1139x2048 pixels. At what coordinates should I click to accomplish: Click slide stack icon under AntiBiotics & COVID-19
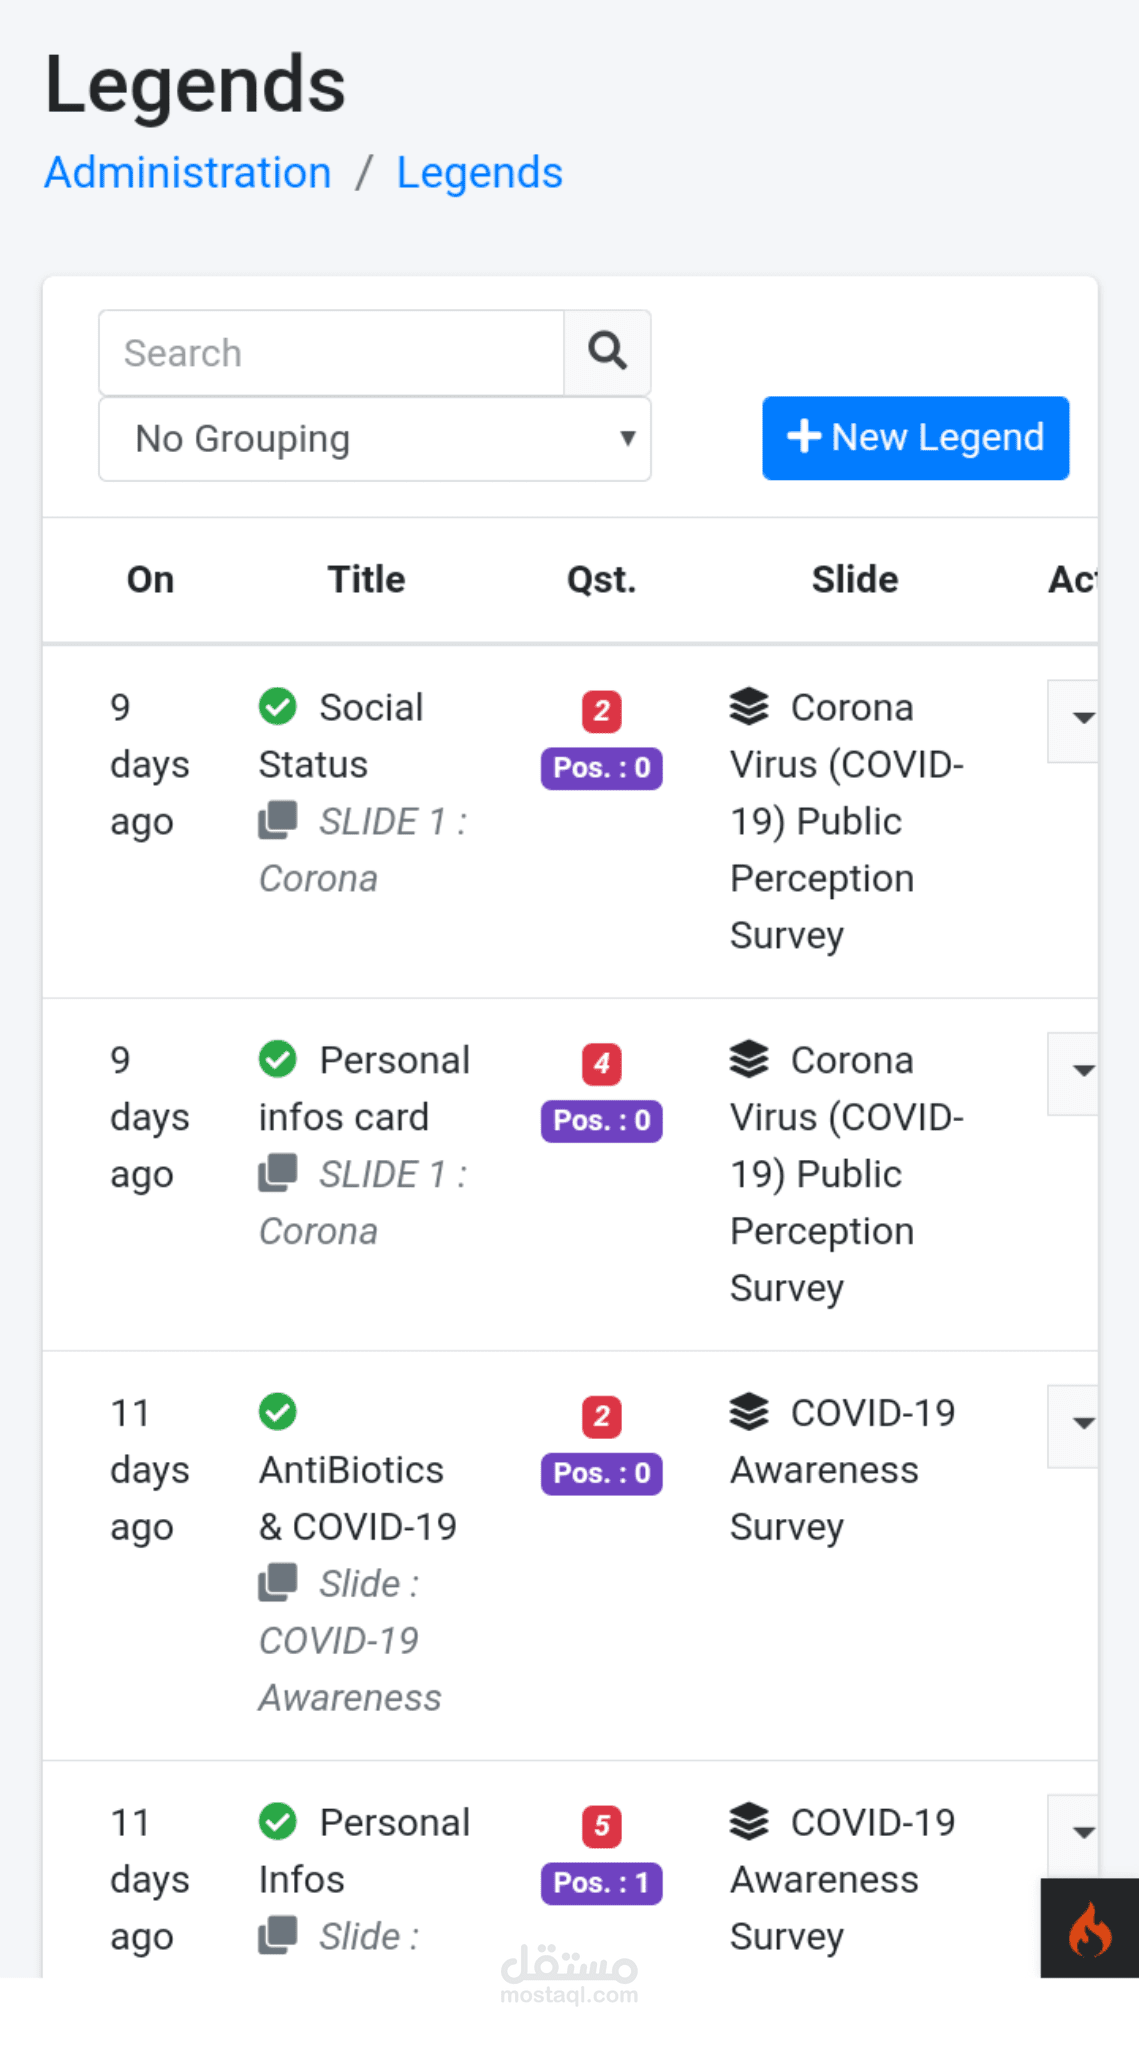coord(278,1583)
